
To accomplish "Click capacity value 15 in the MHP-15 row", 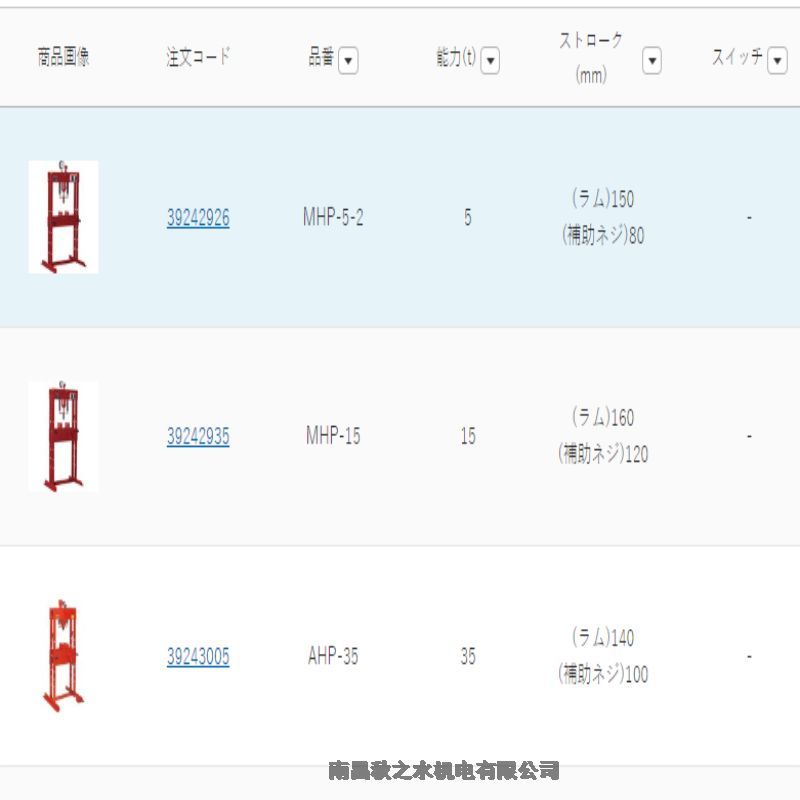I will click(x=468, y=437).
